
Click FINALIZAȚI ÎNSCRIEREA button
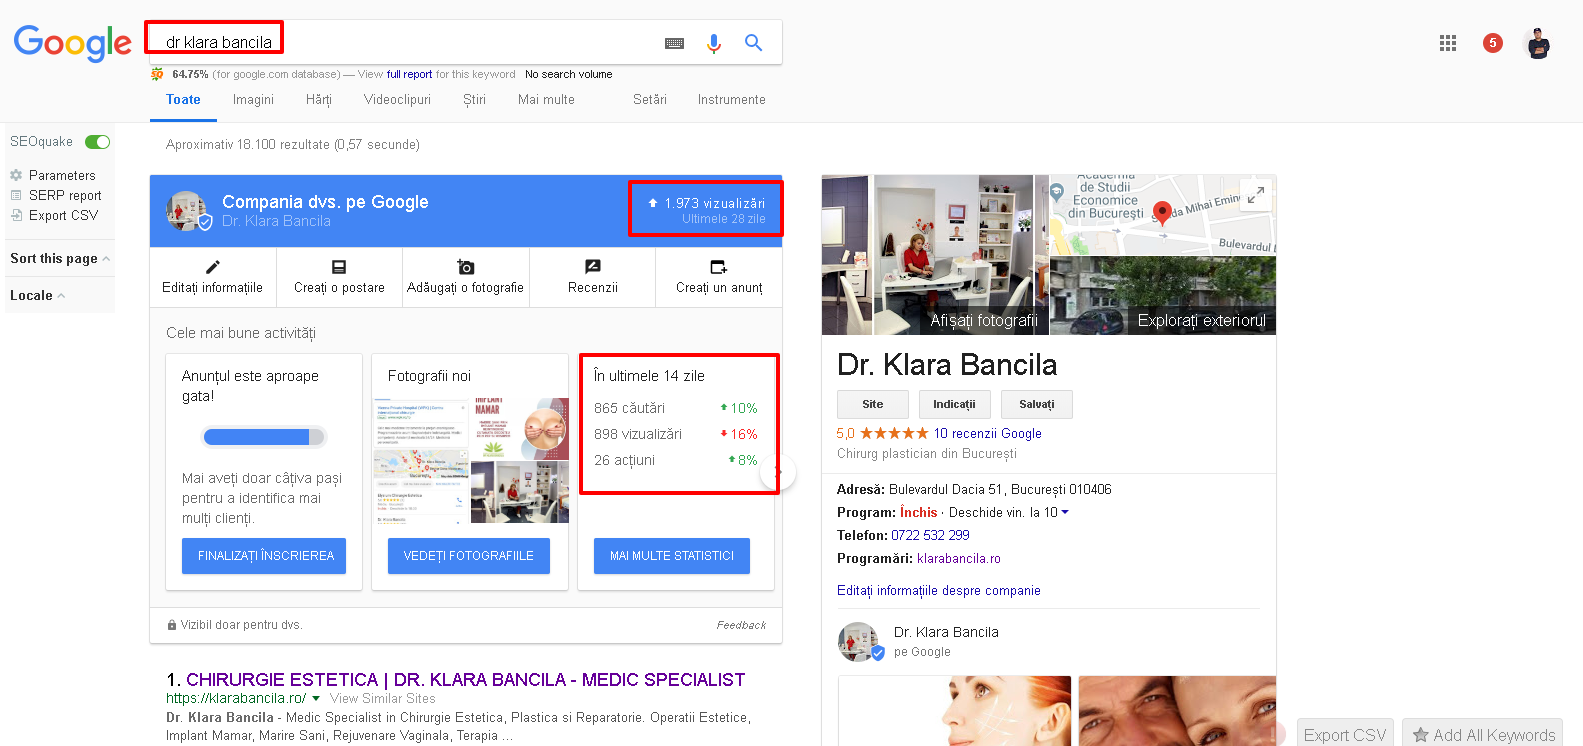[x=264, y=556]
